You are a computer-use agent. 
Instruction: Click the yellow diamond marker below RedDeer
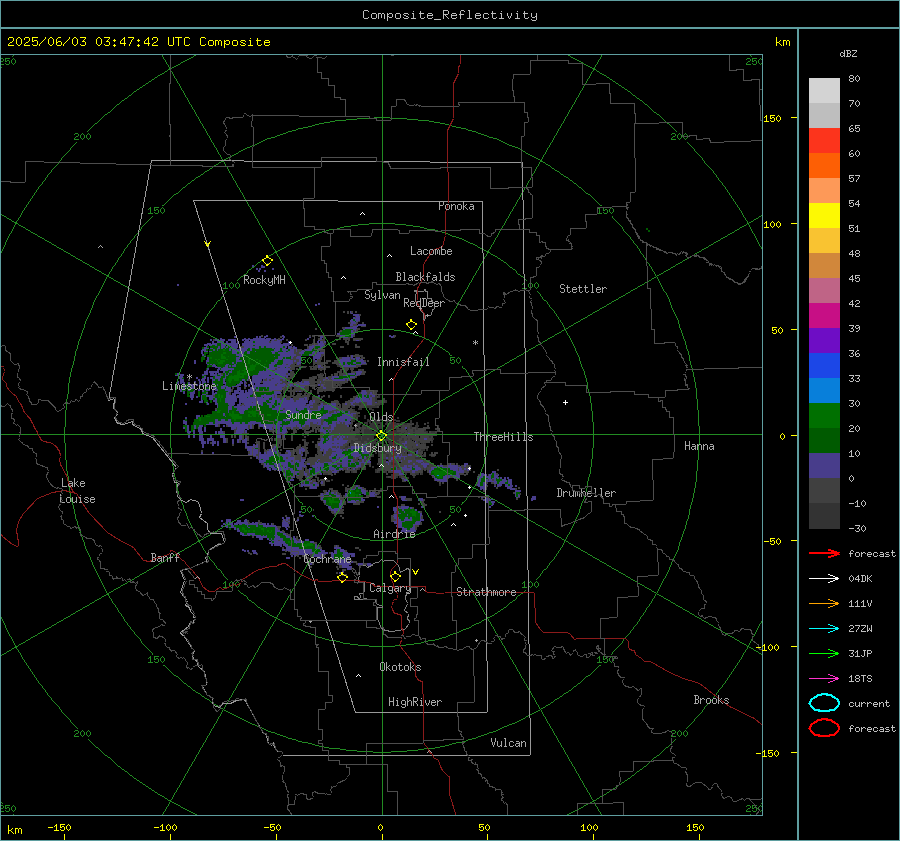(x=411, y=325)
